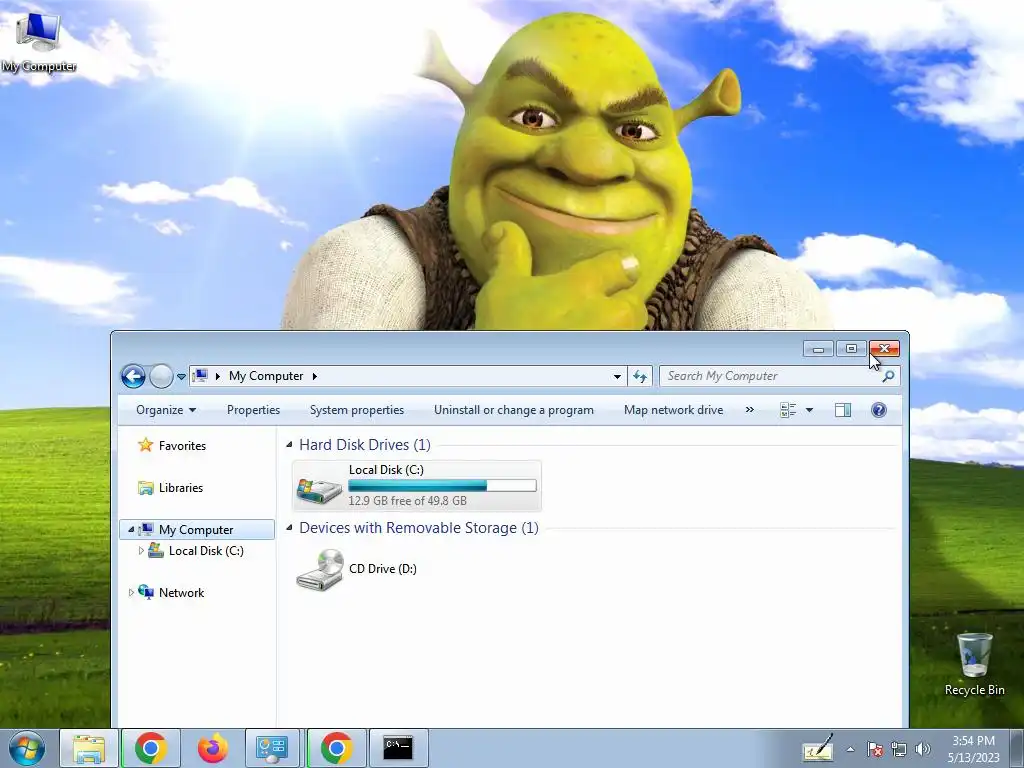Viewport: 1024px width, 768px height.
Task: Select My Computer in navigation pane
Action: (196, 530)
